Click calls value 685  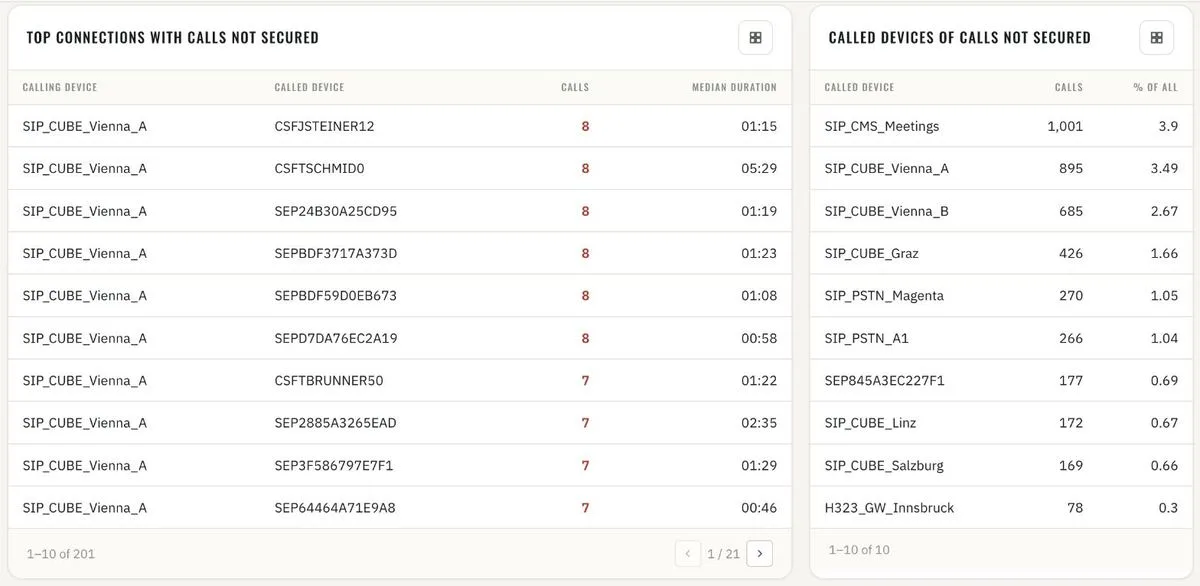point(1071,211)
